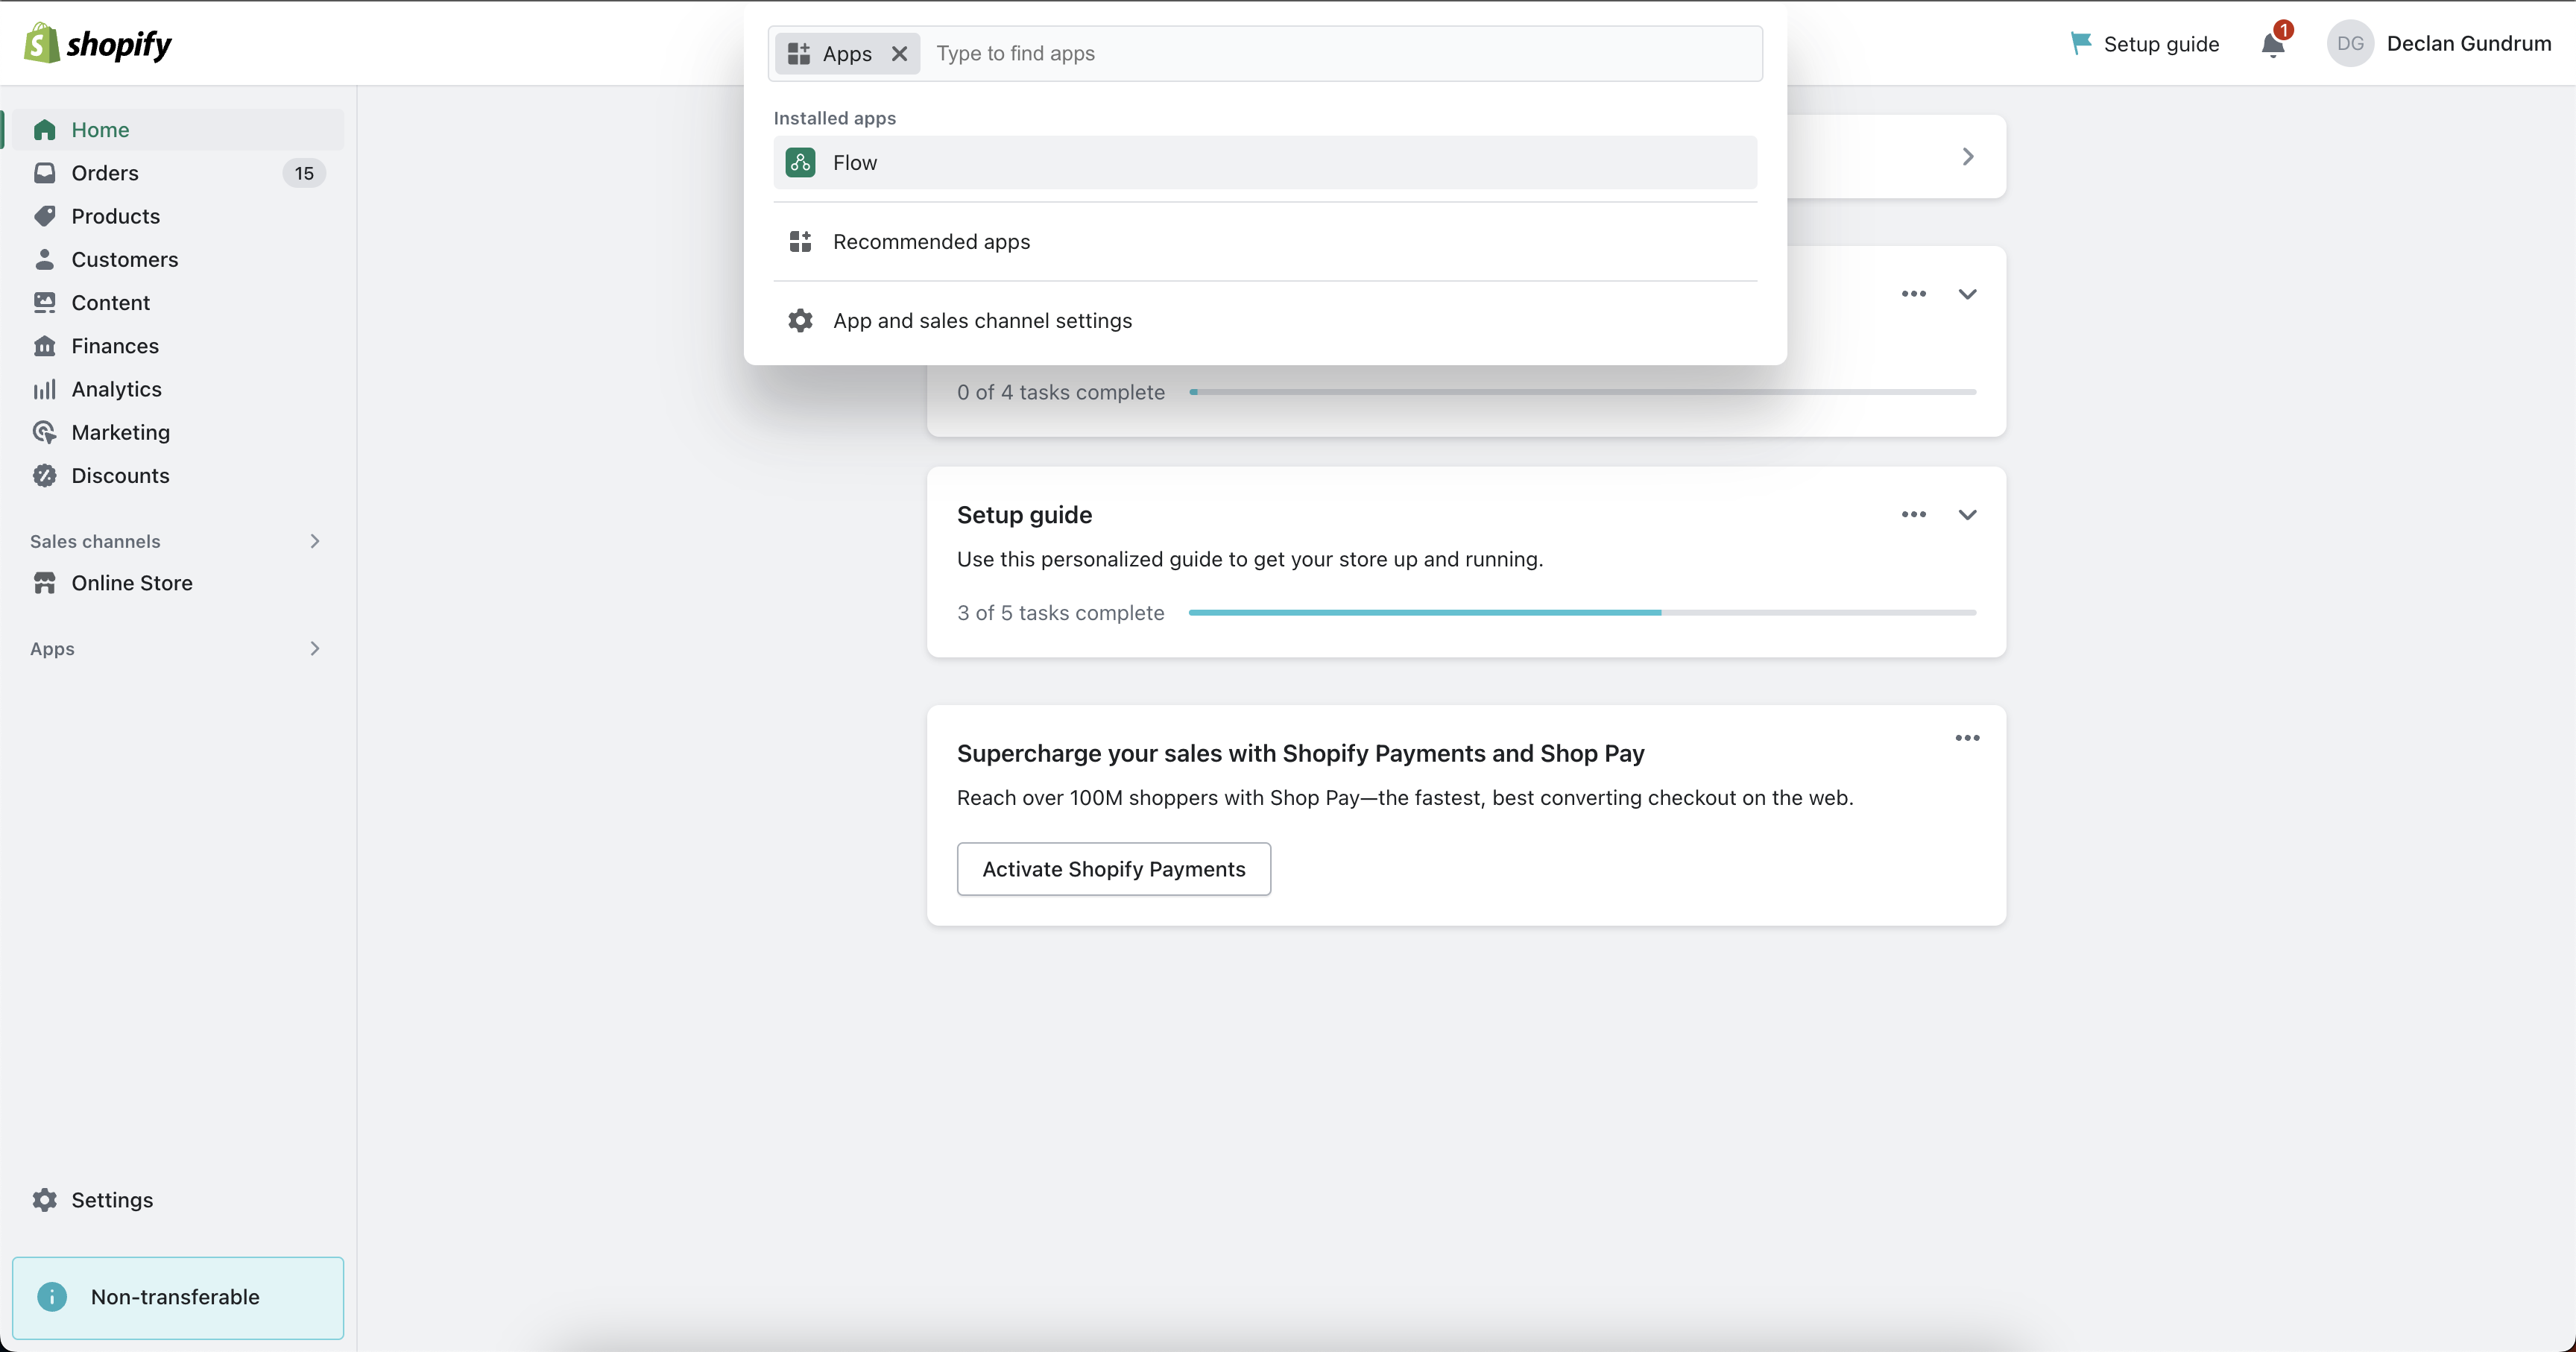
Task: Open the Discounts page
Action: click(120, 475)
